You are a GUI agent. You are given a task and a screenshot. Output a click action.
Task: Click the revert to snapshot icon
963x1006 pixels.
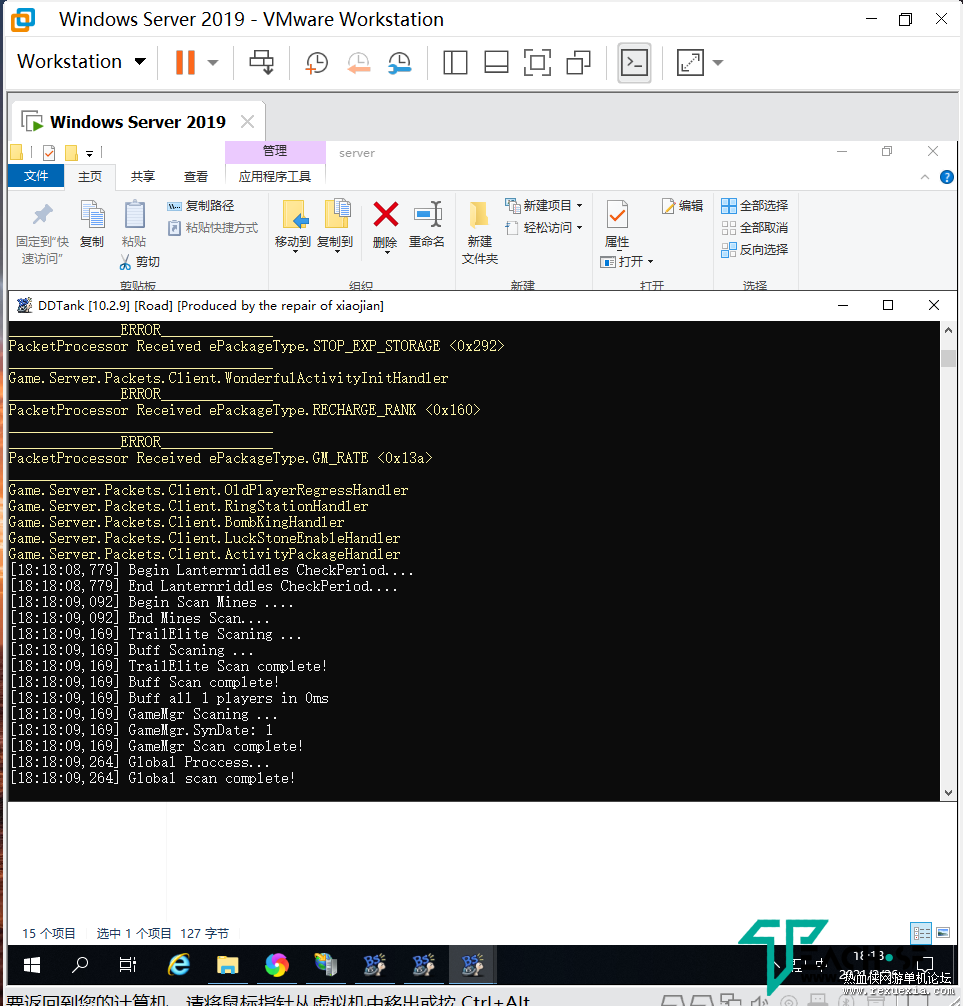pyautogui.click(x=357, y=63)
